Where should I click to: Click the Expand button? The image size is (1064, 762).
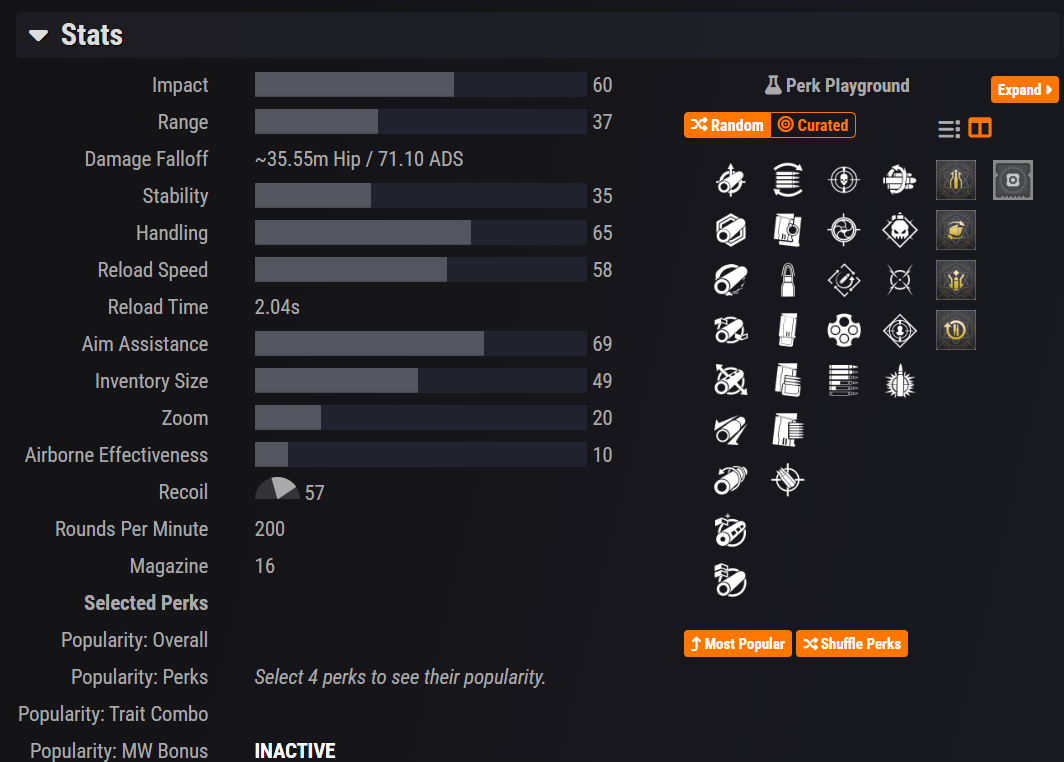(1024, 89)
